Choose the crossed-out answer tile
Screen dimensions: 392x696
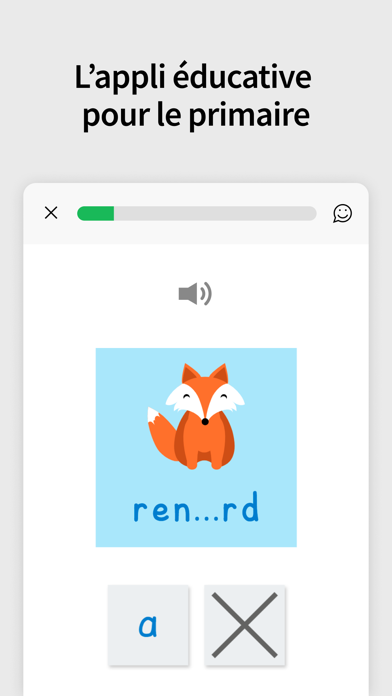[245, 625]
